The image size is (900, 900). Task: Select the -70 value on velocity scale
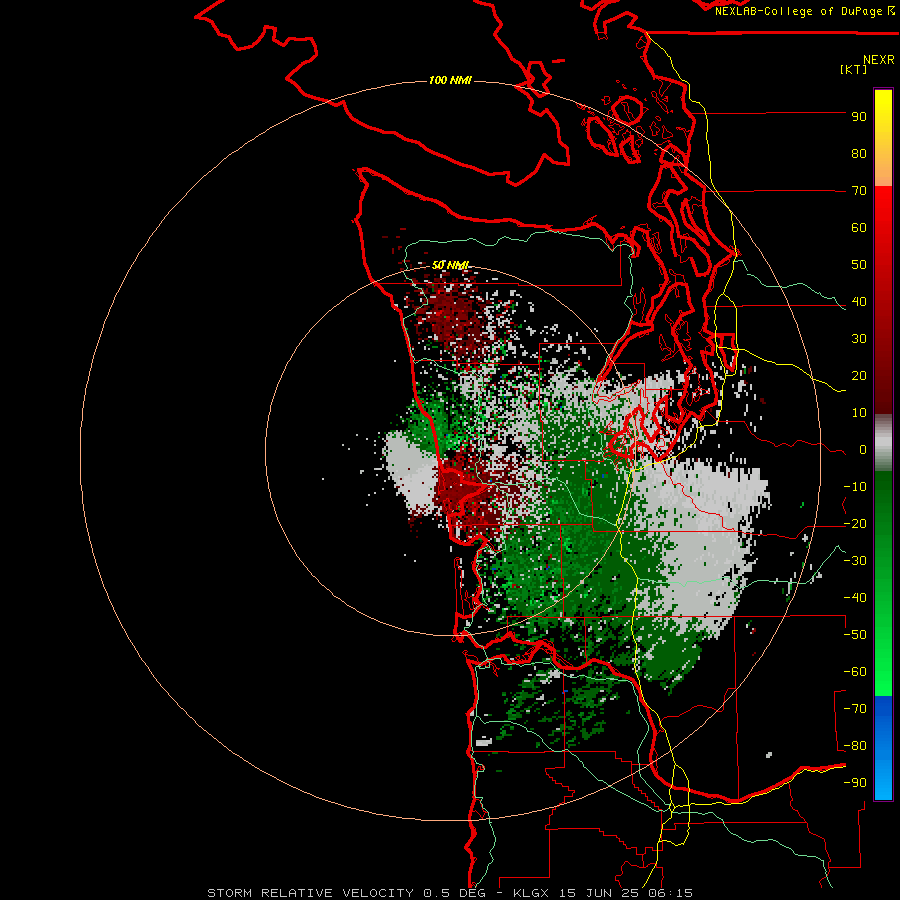pos(855,709)
